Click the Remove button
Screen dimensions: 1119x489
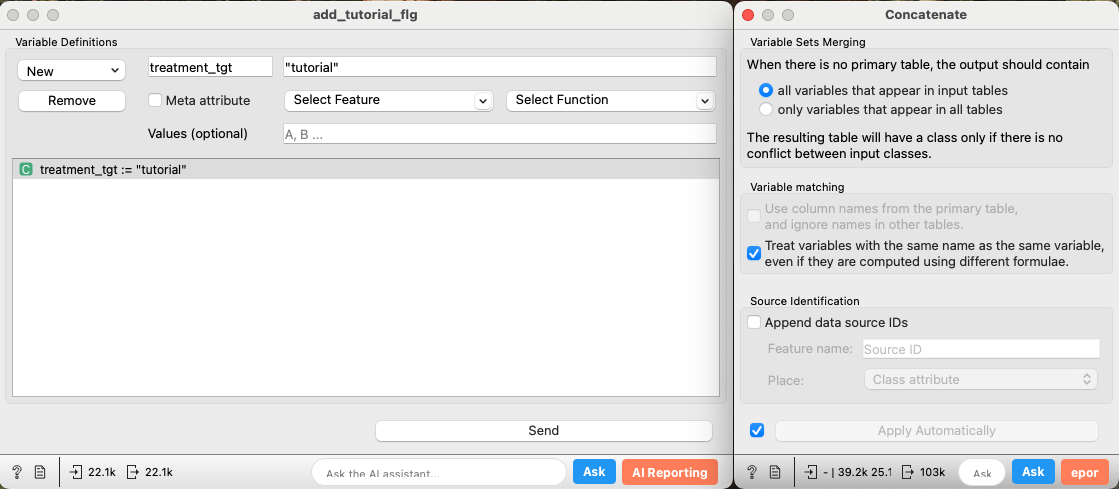(x=71, y=101)
